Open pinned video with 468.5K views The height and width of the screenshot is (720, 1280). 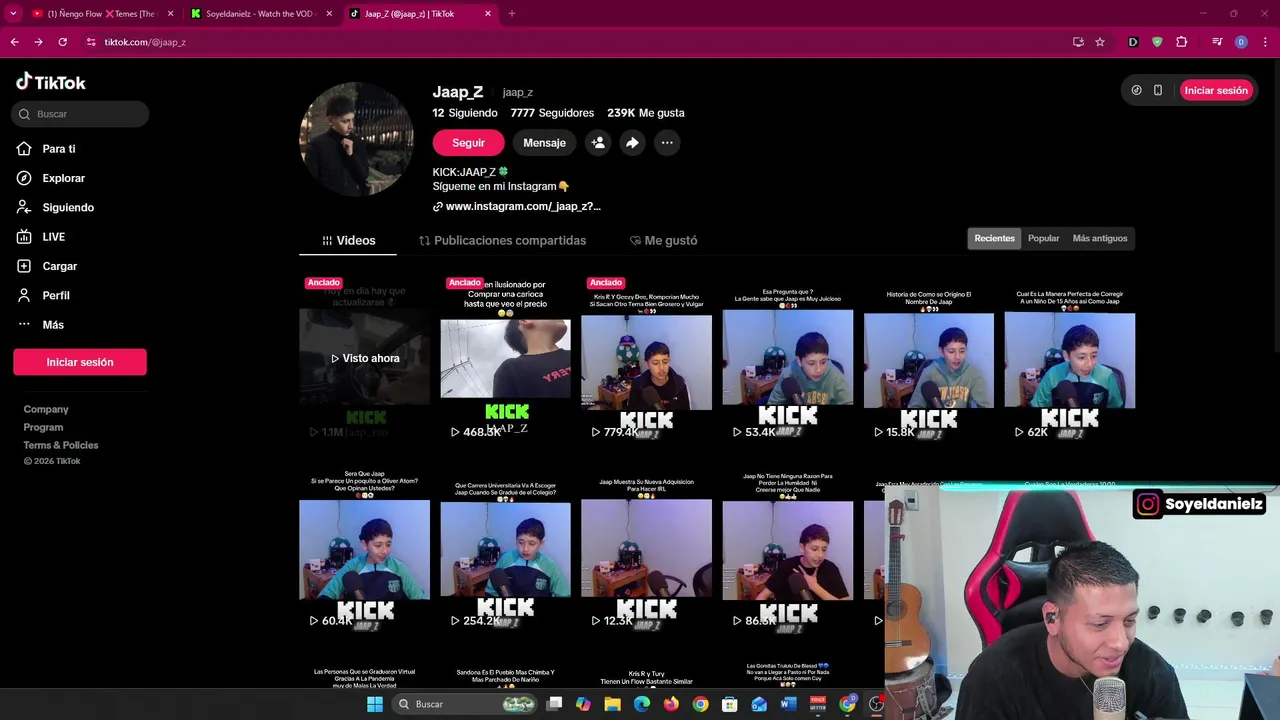coord(505,358)
